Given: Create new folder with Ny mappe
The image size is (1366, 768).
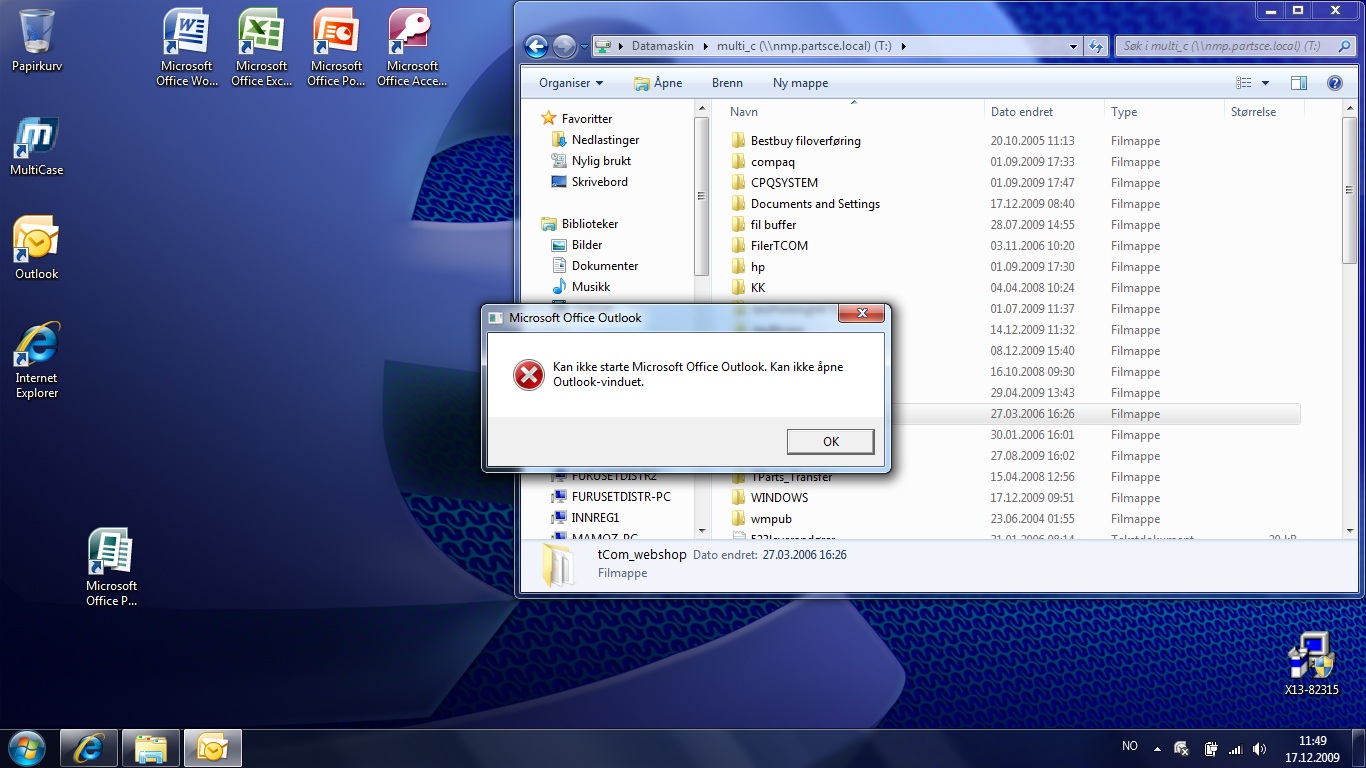Looking at the screenshot, I should point(800,83).
